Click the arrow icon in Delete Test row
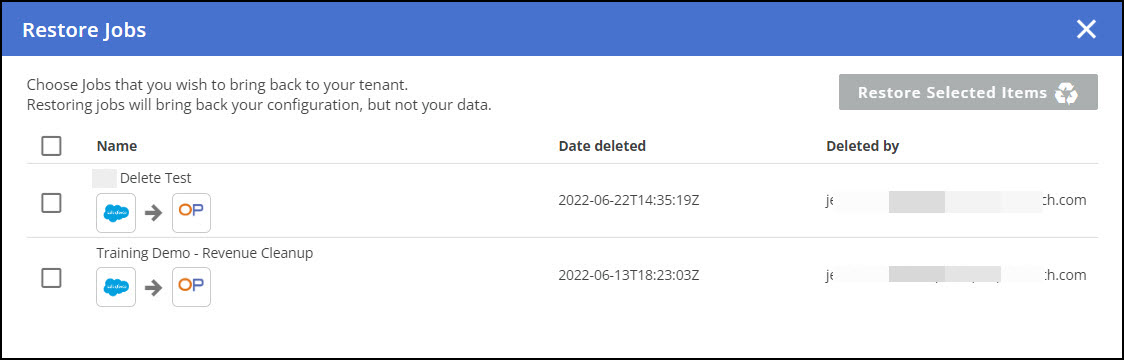The height and width of the screenshot is (360, 1124). pyautogui.click(x=153, y=214)
